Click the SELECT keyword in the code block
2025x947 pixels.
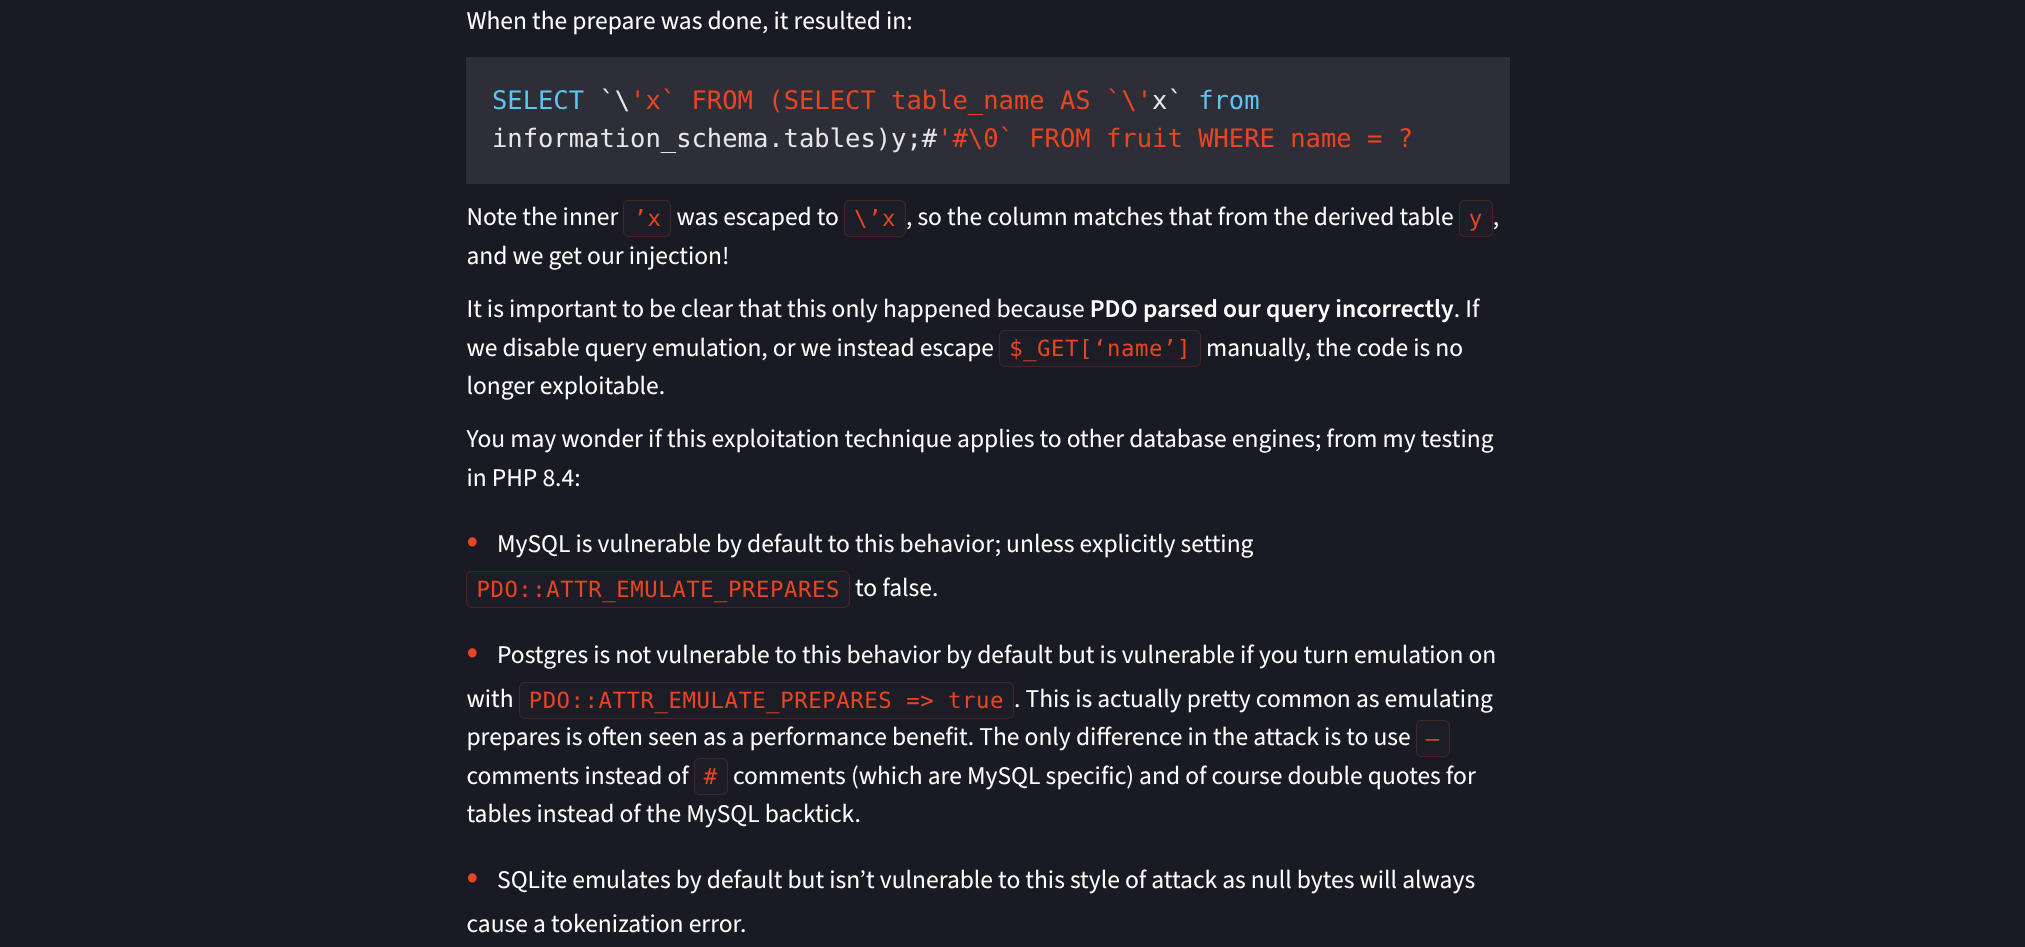537,101
